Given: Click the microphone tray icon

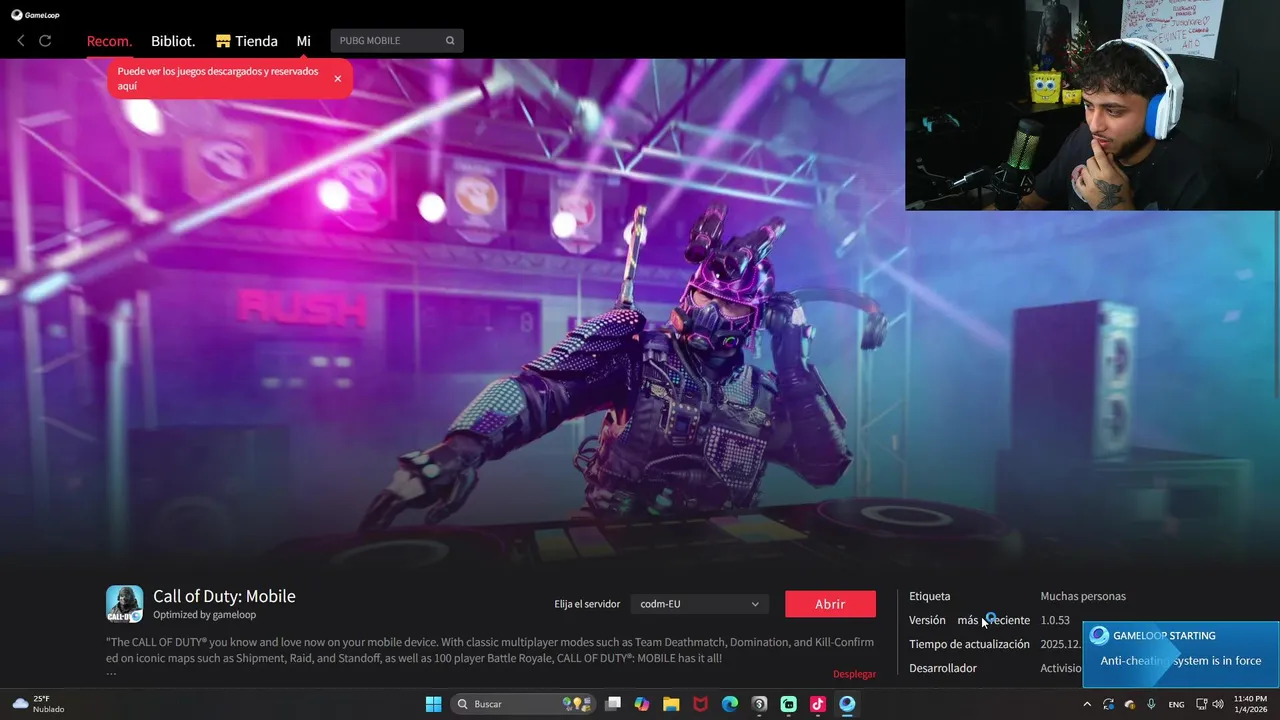Looking at the screenshot, I should [x=1152, y=704].
